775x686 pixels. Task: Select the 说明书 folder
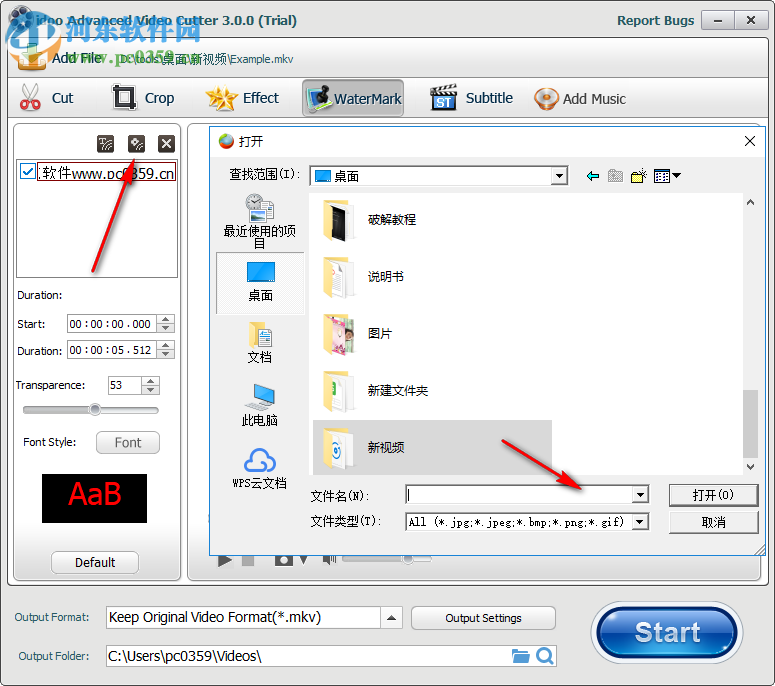coord(364,276)
